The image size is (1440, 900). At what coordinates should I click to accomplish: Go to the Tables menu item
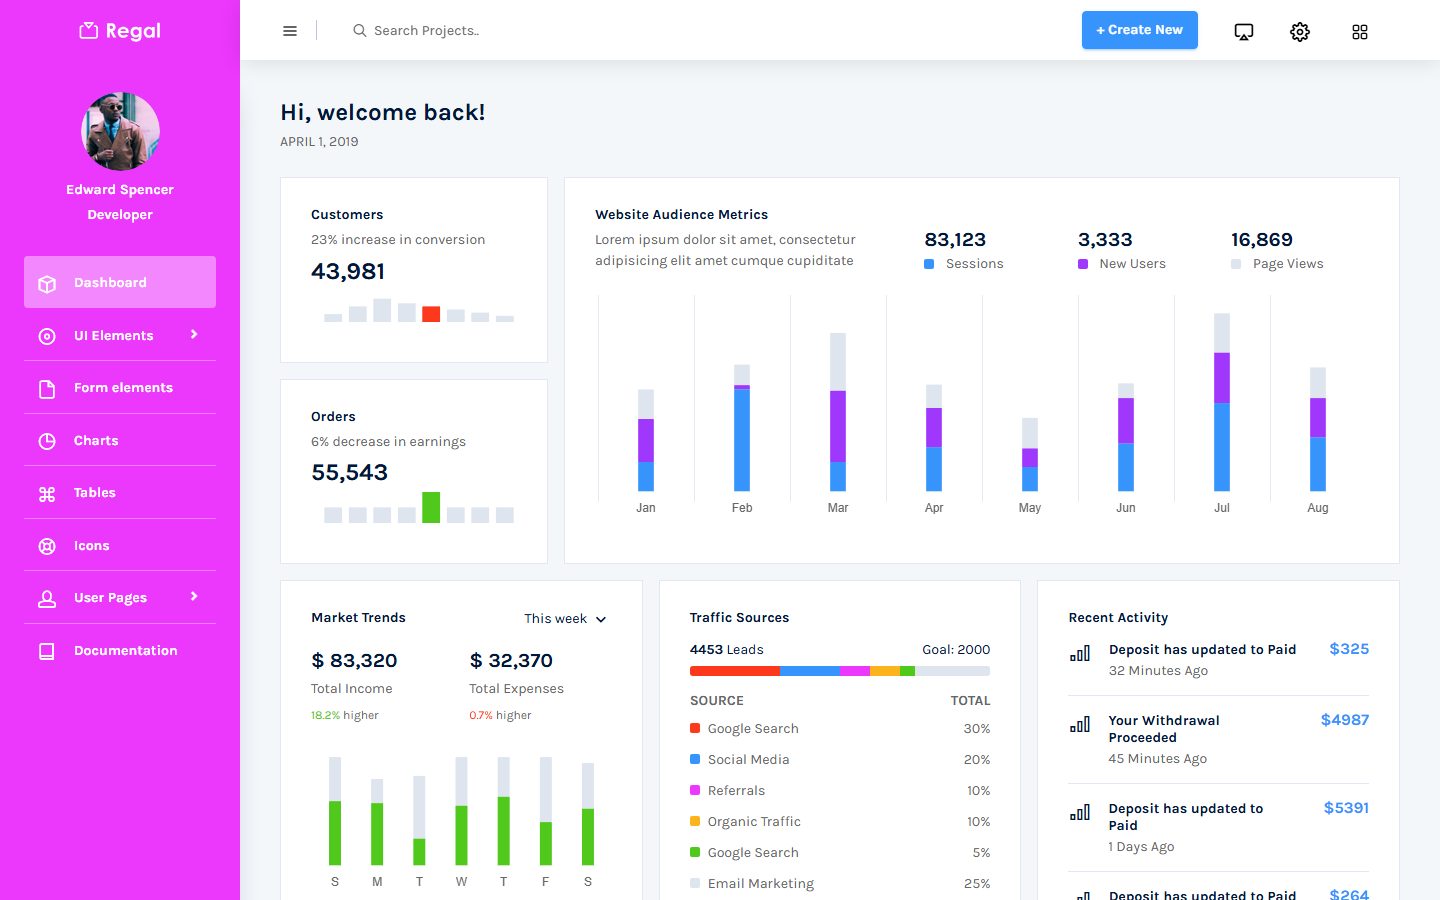[120, 493]
